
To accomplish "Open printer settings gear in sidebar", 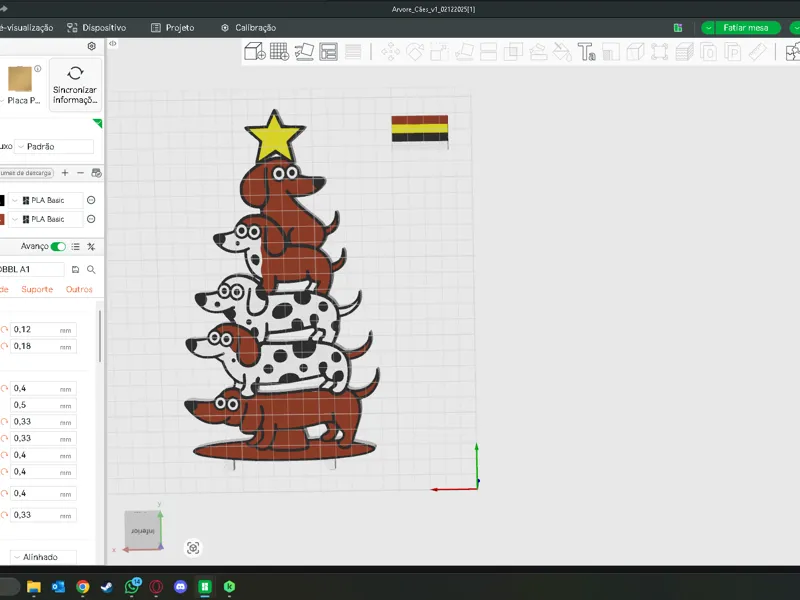I will pos(91,46).
